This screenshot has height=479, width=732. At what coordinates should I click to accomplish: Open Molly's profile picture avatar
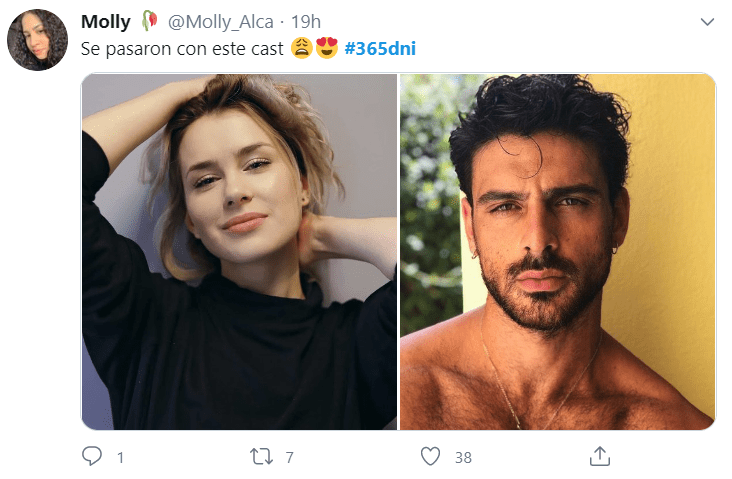coord(37,40)
